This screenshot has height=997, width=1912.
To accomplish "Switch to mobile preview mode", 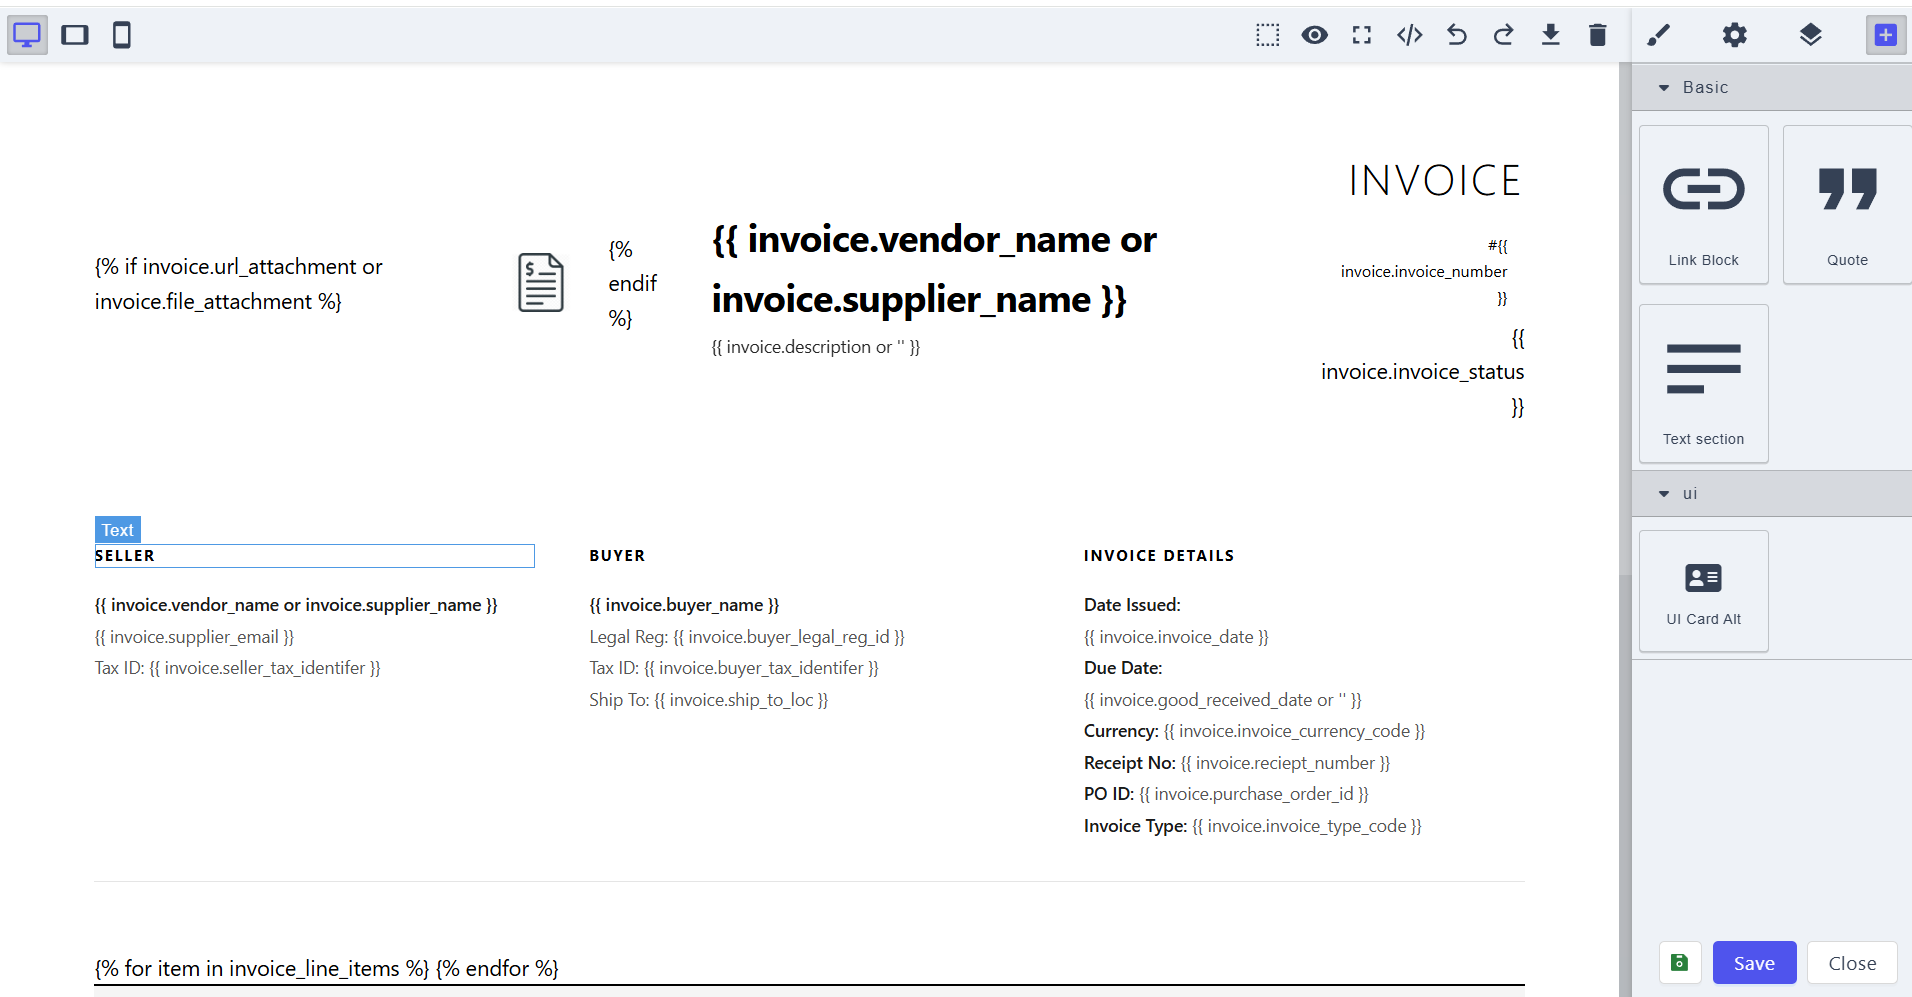I will pos(122,34).
